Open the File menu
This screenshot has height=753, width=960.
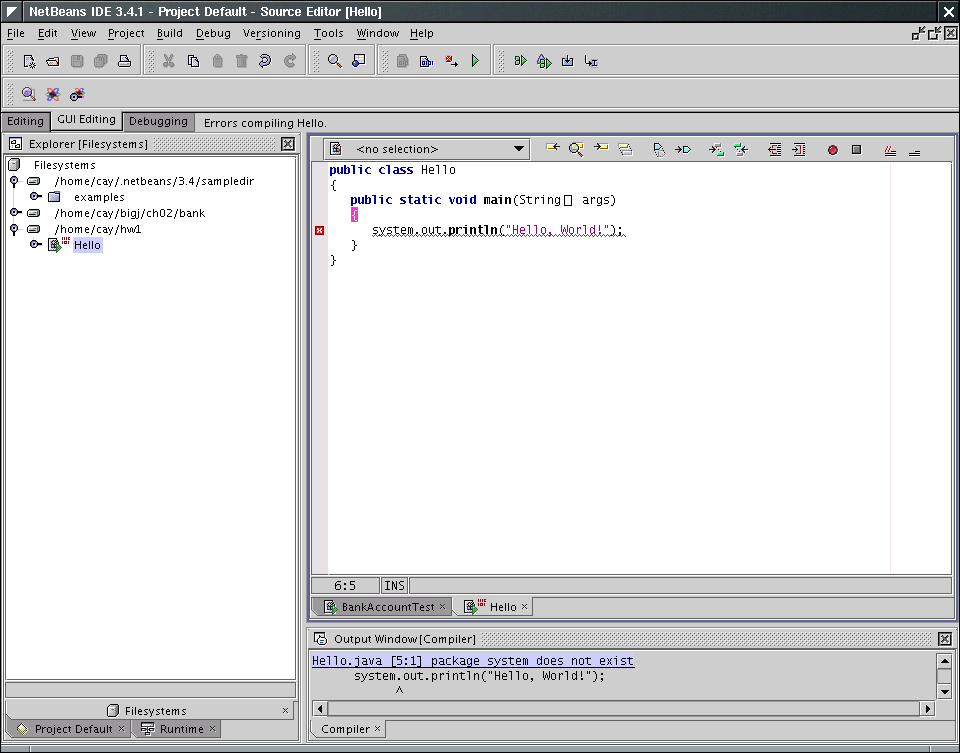(x=15, y=33)
